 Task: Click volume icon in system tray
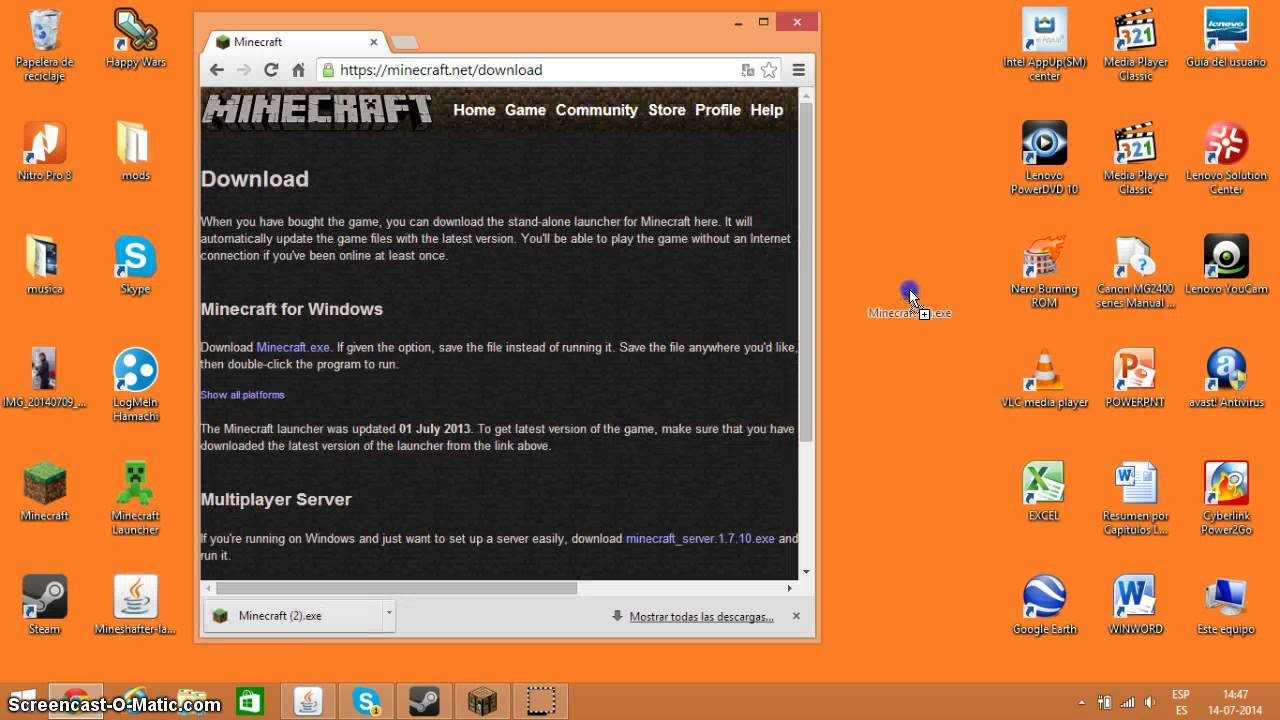pyautogui.click(x=1149, y=702)
